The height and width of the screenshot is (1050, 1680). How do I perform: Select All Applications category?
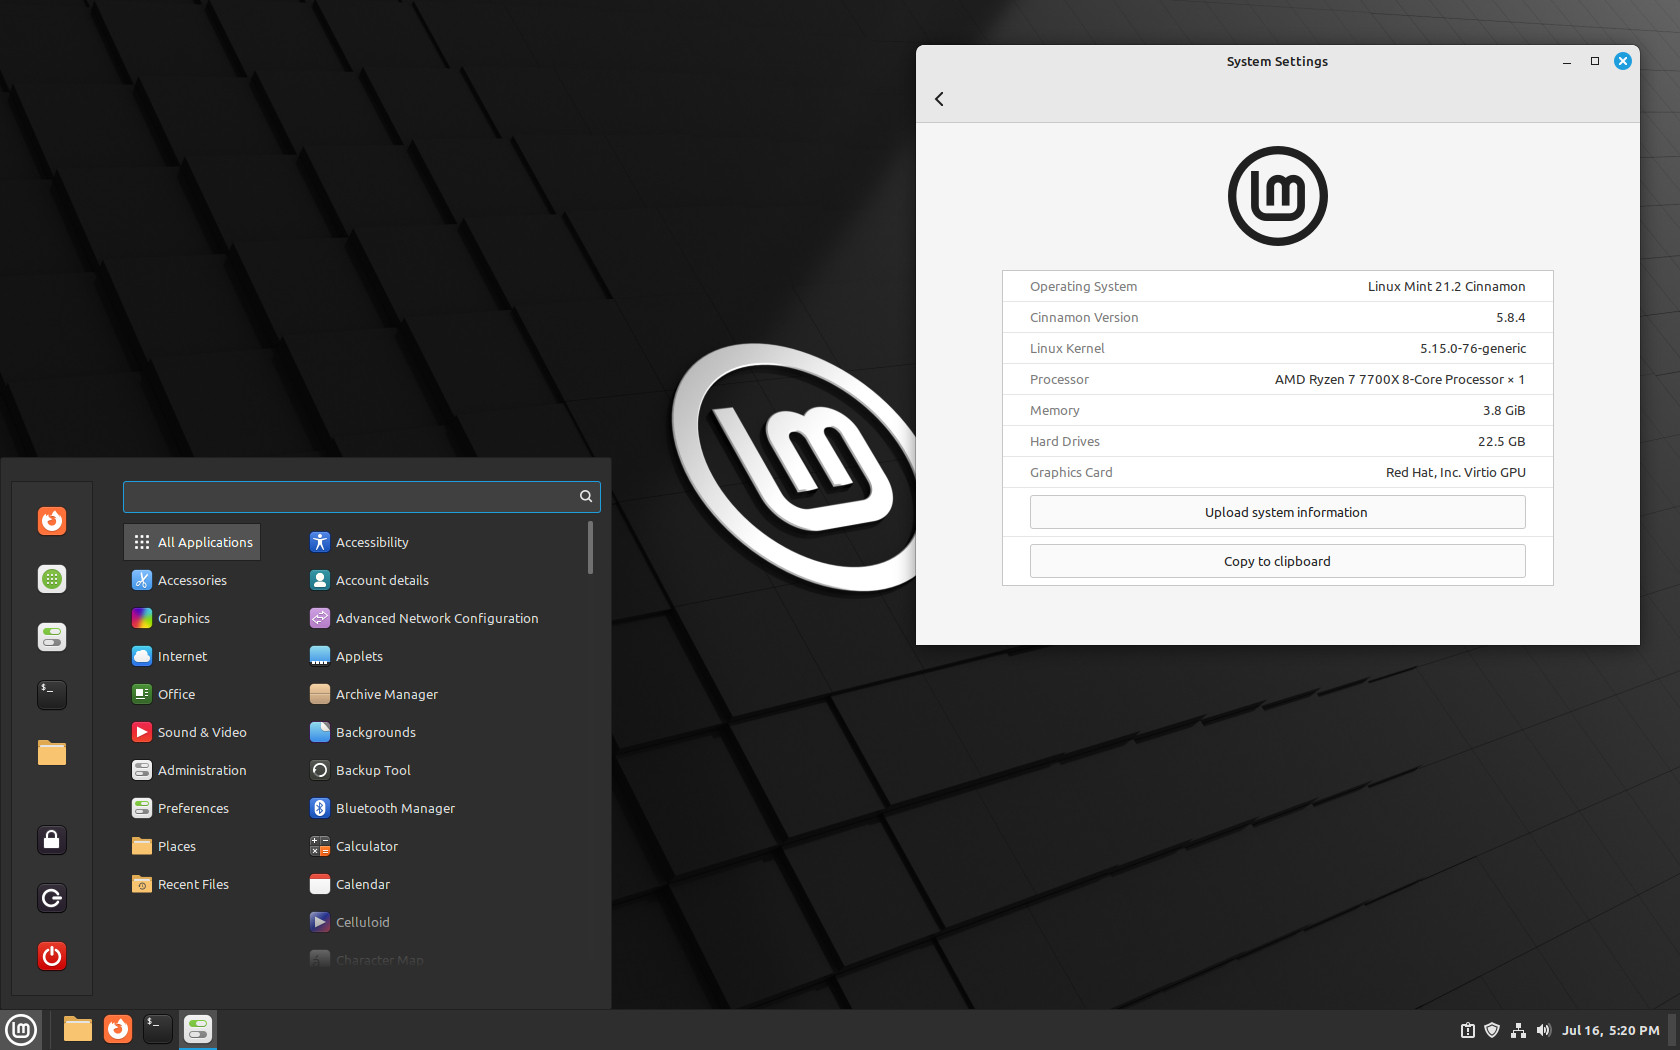click(192, 542)
